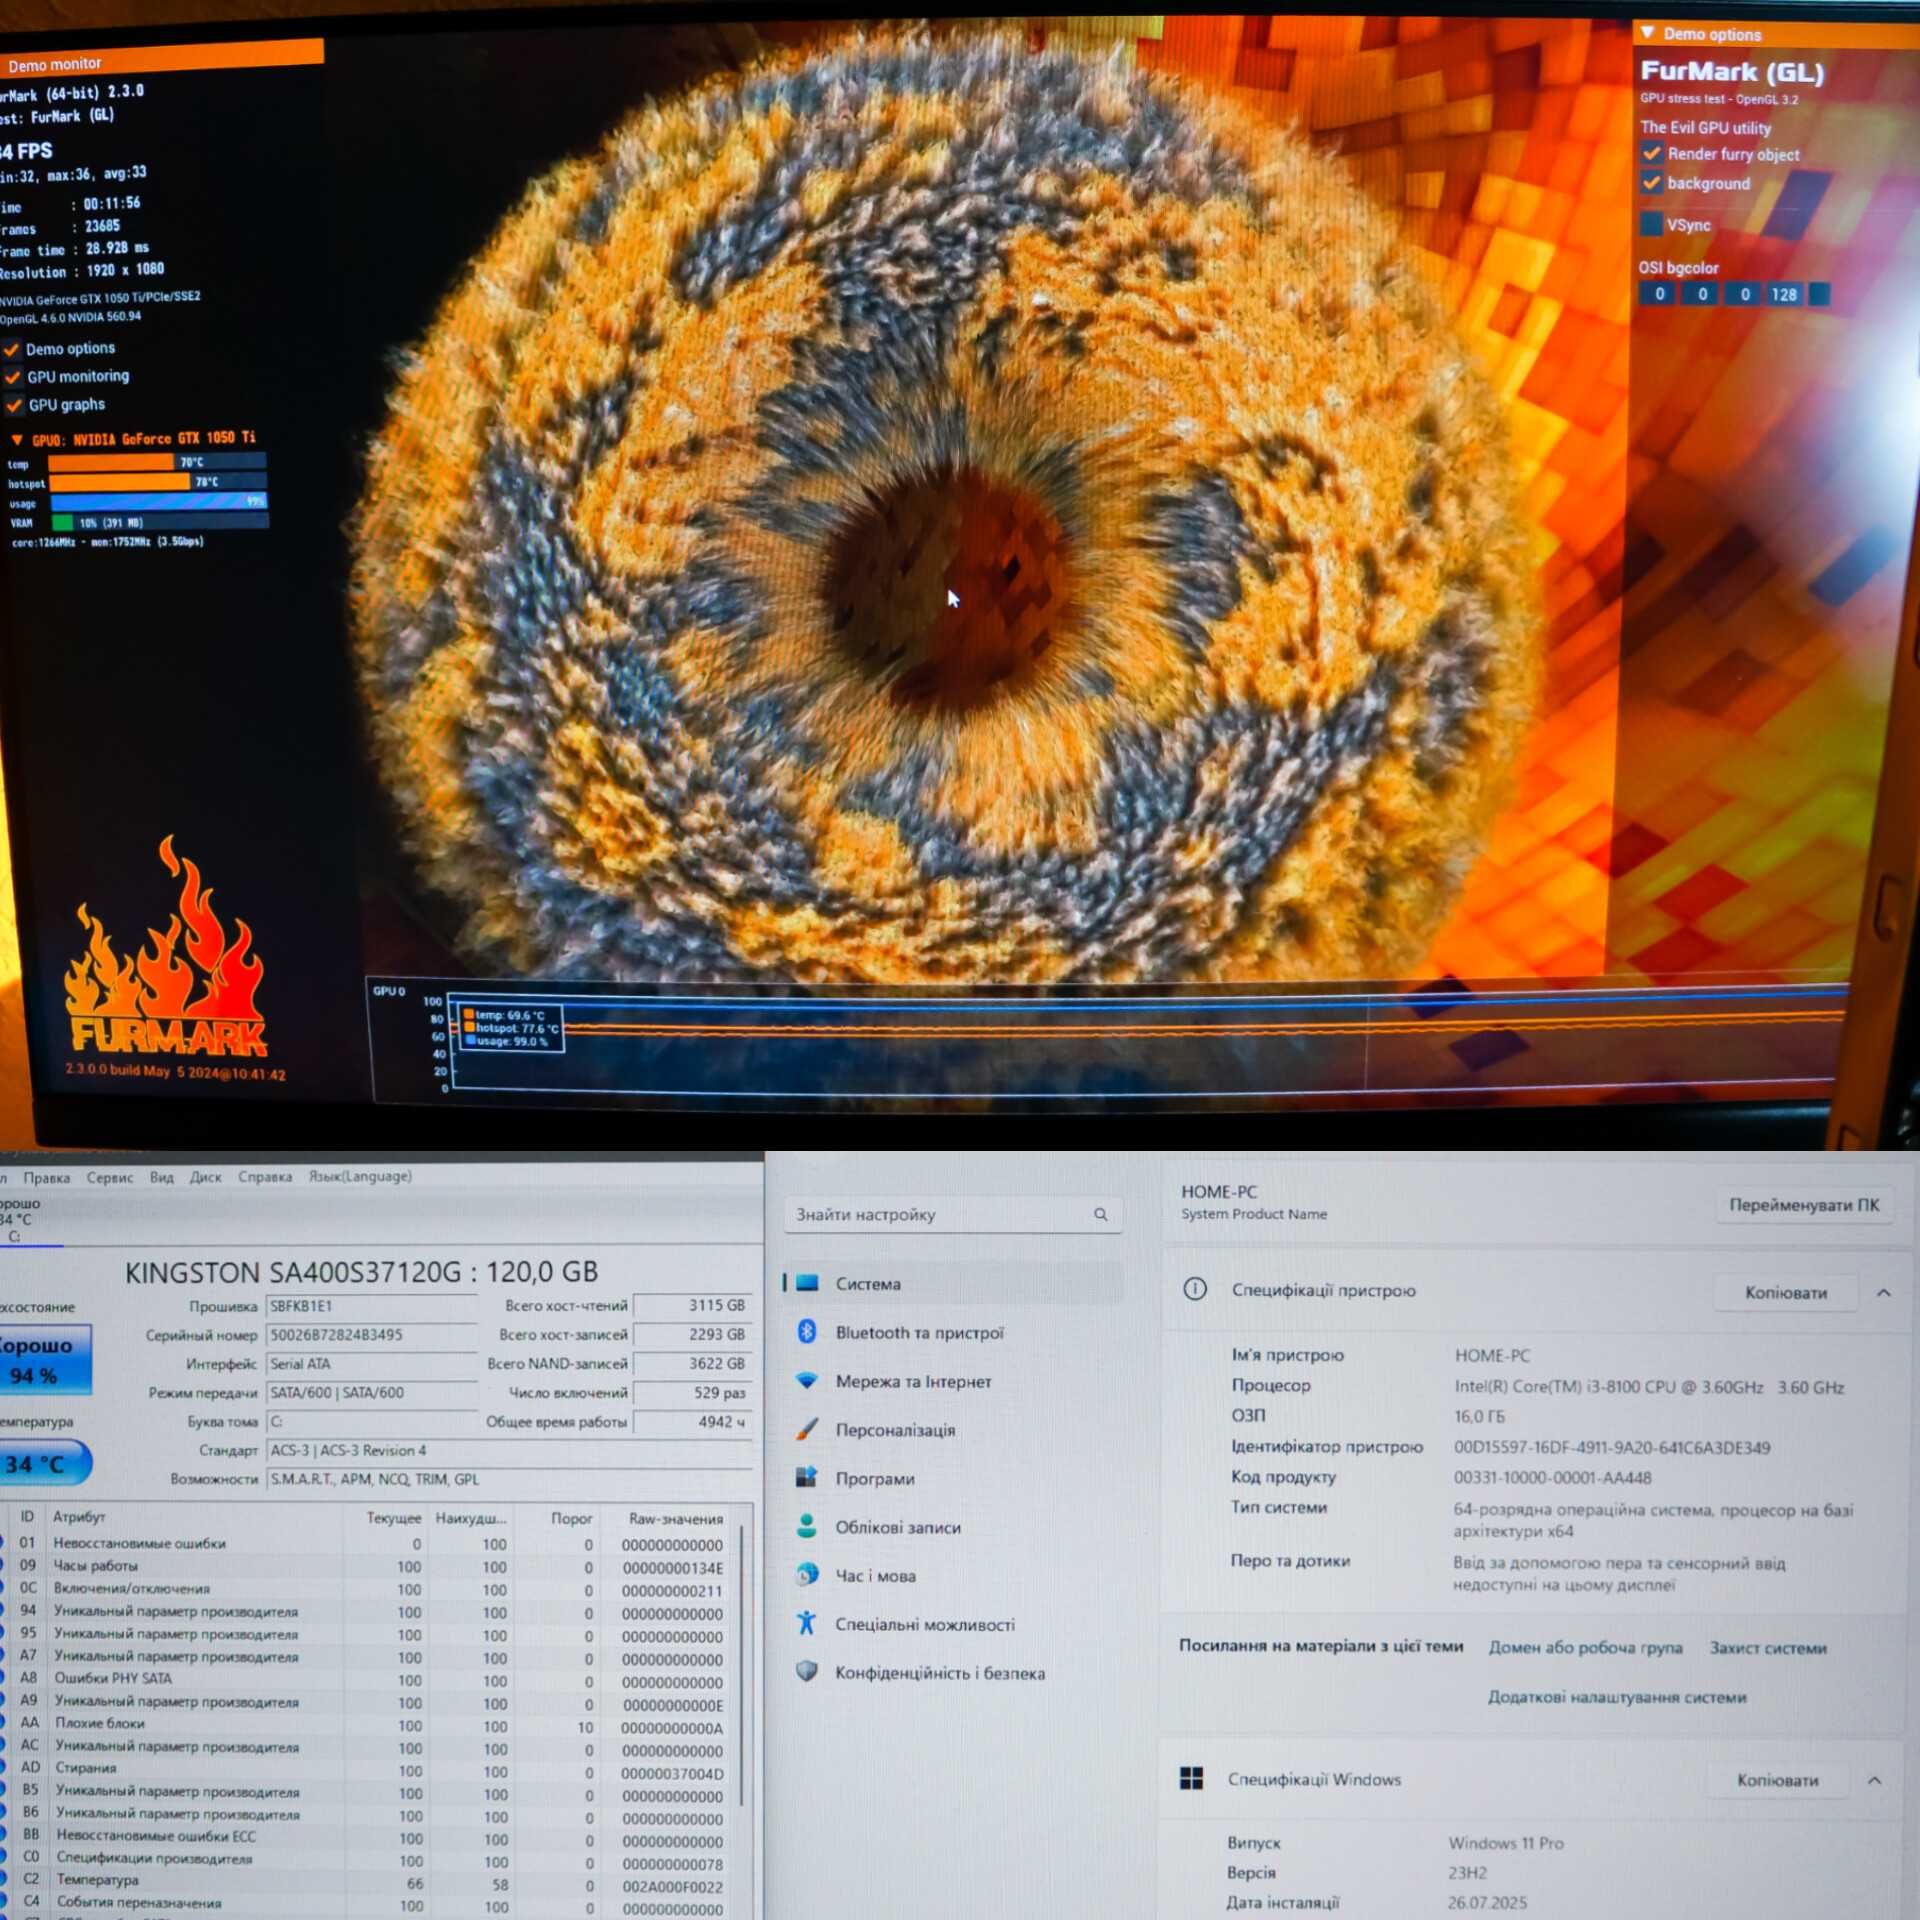Open Захист системи link

tap(1768, 1648)
